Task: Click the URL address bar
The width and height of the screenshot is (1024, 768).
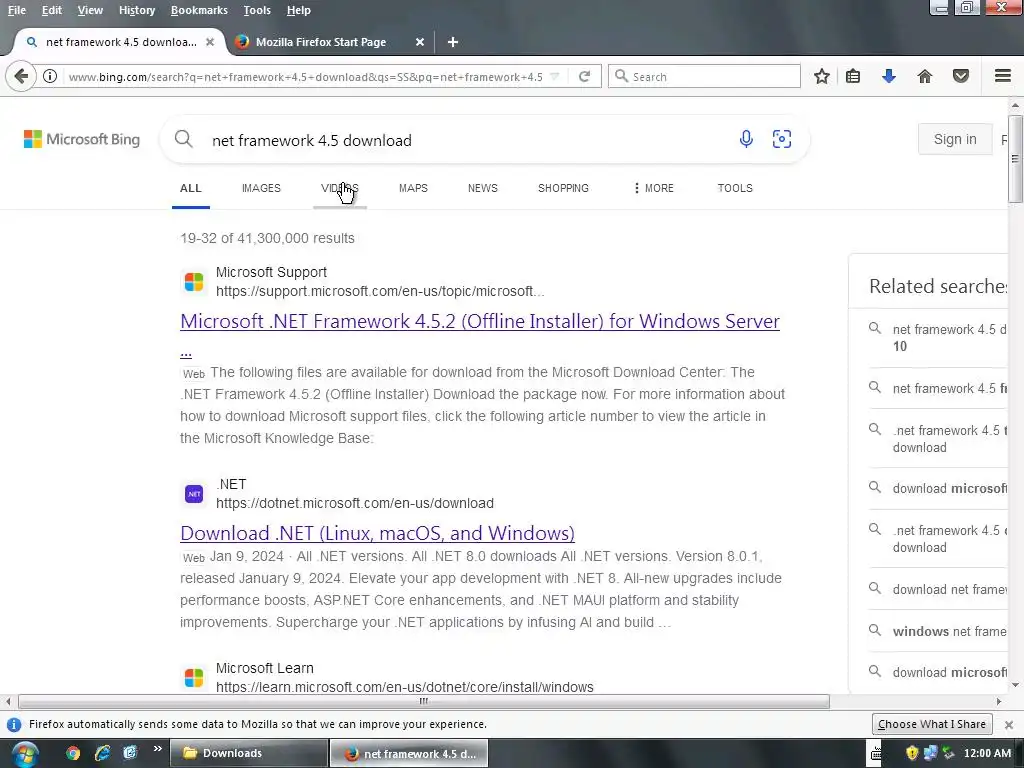Action: pyautogui.click(x=305, y=76)
